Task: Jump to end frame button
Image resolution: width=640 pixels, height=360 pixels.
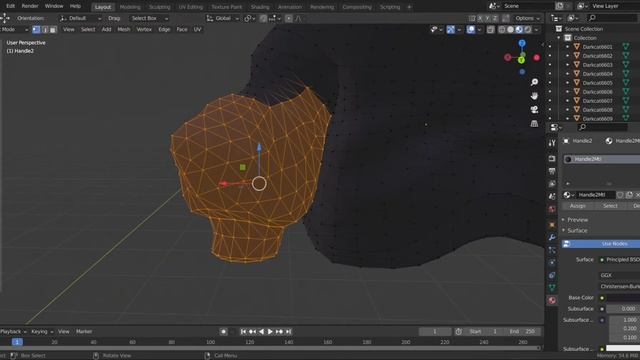Action: [x=288, y=331]
